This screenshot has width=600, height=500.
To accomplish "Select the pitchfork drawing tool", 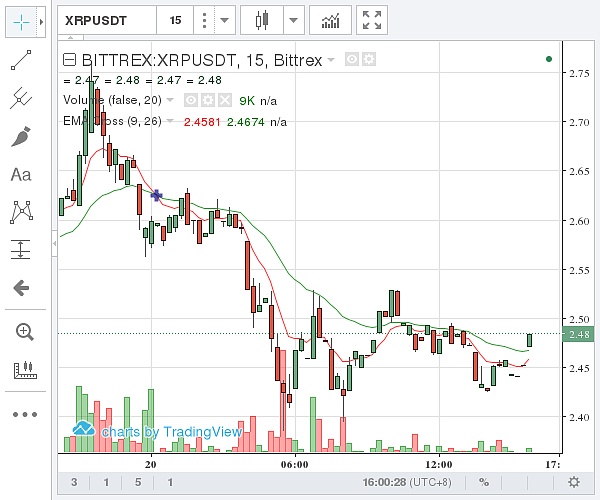I will click(x=21, y=98).
